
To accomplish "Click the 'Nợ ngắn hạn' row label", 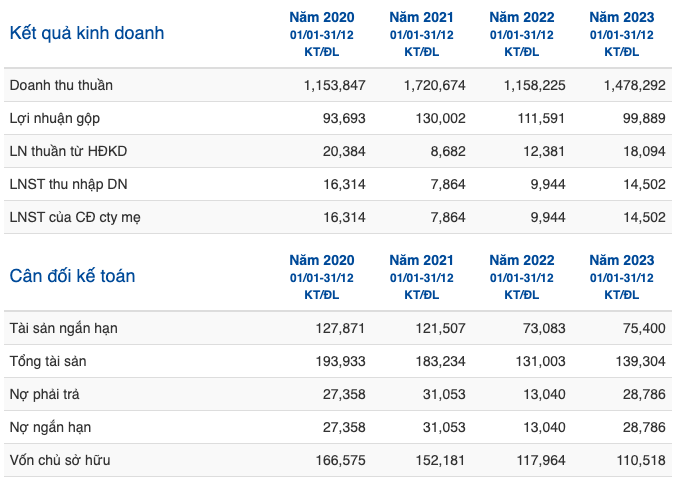I will point(50,427).
